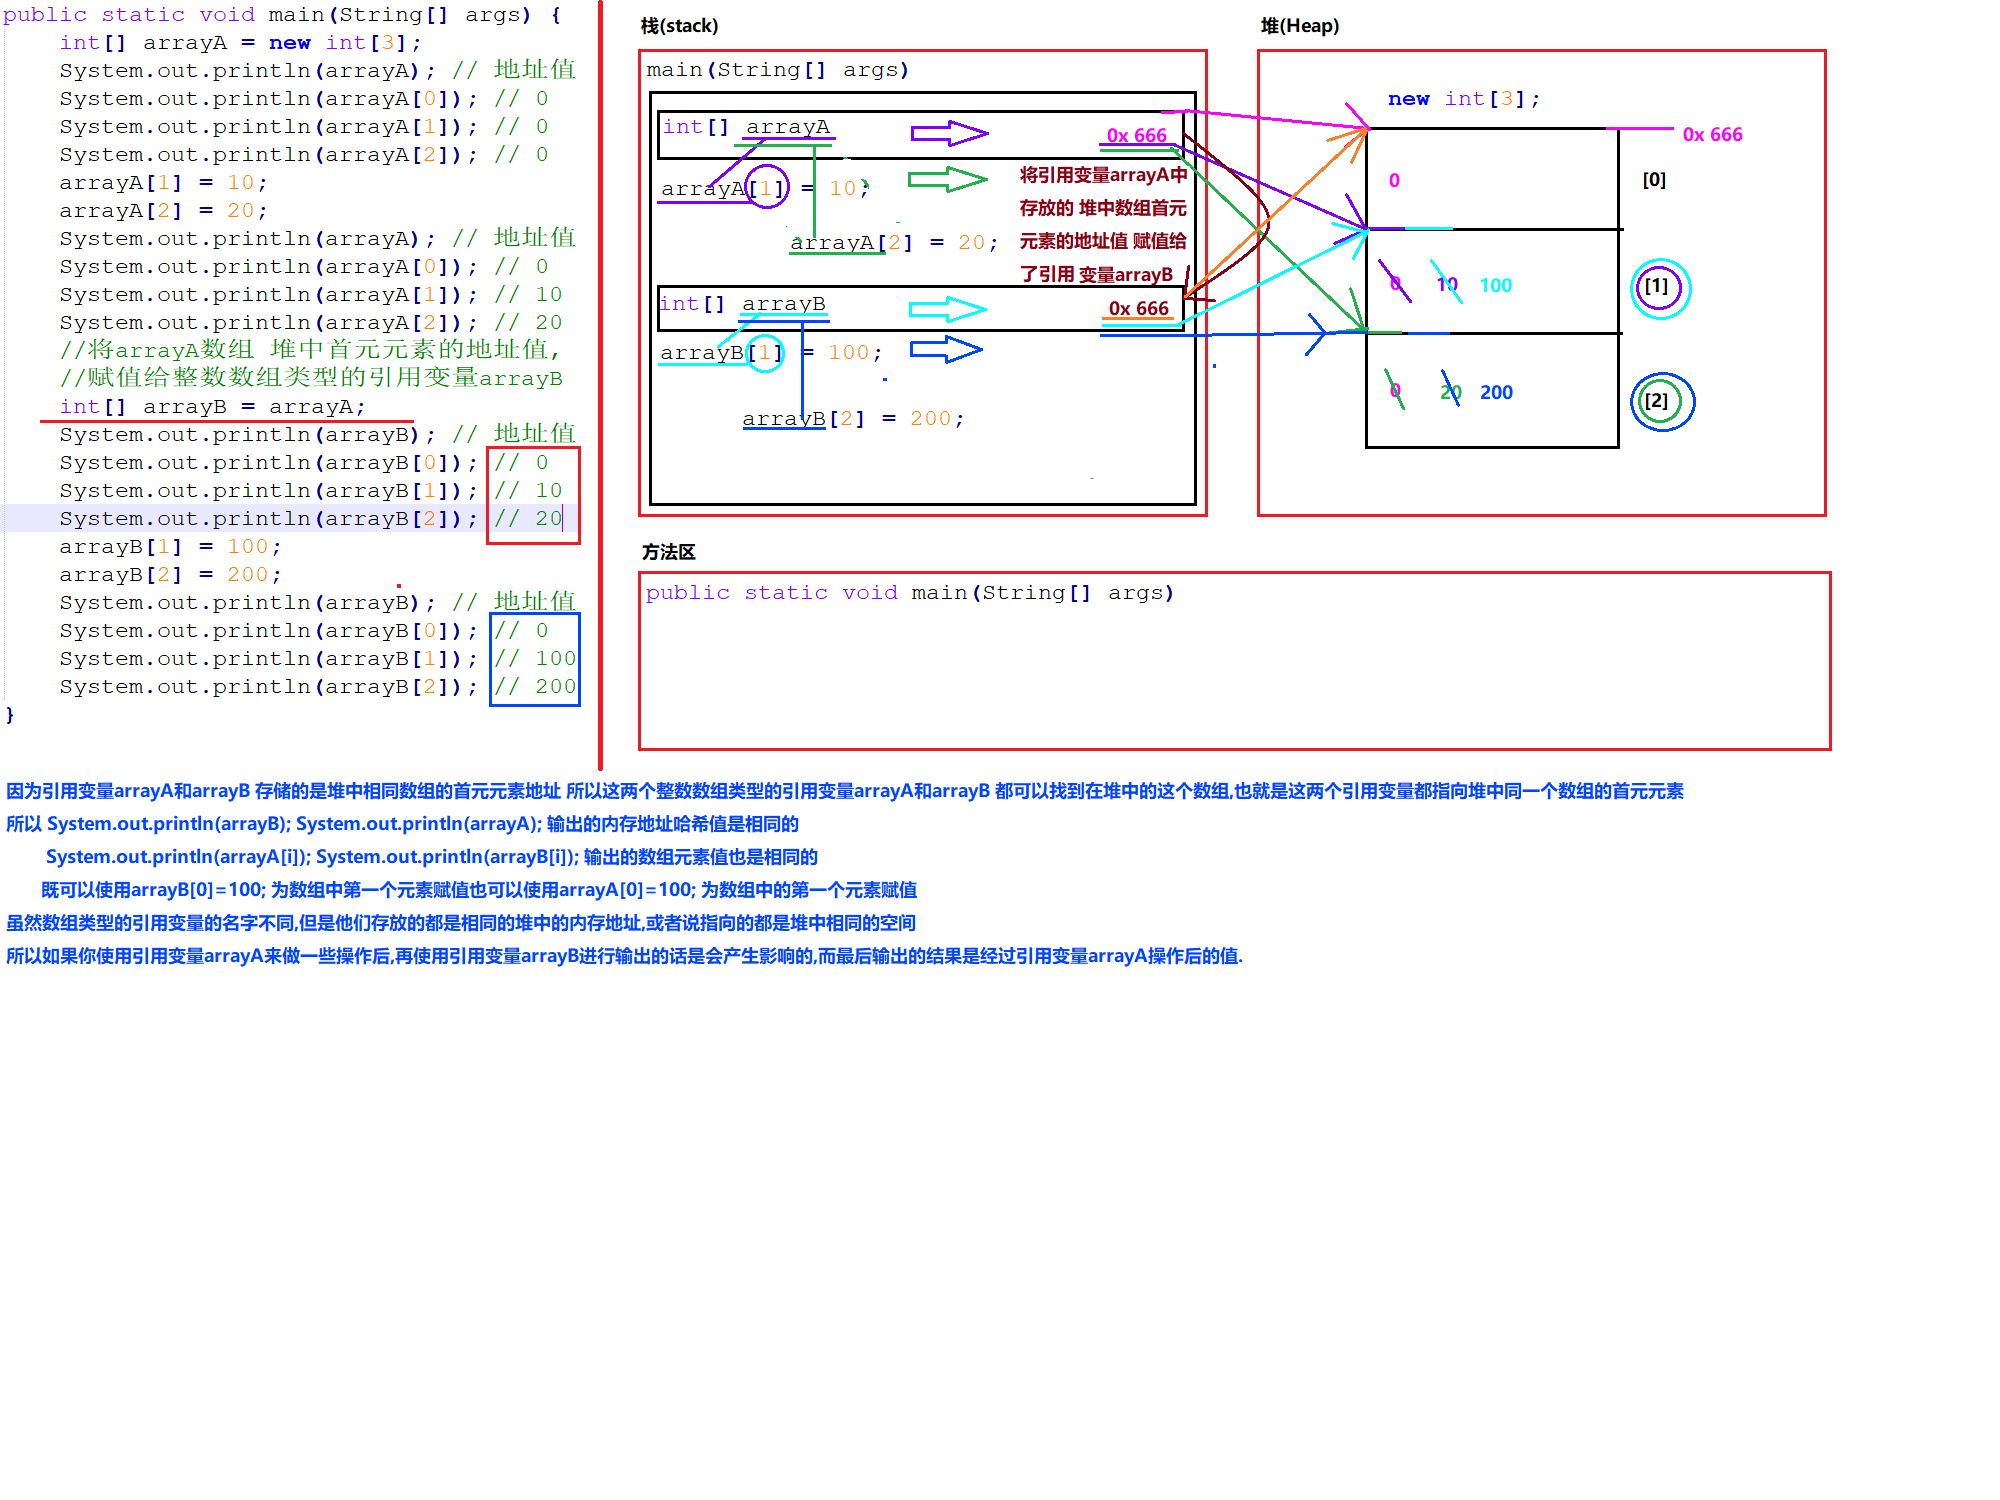
Task: Click the purple arrow beside int[] arrayA
Action: click(x=949, y=133)
